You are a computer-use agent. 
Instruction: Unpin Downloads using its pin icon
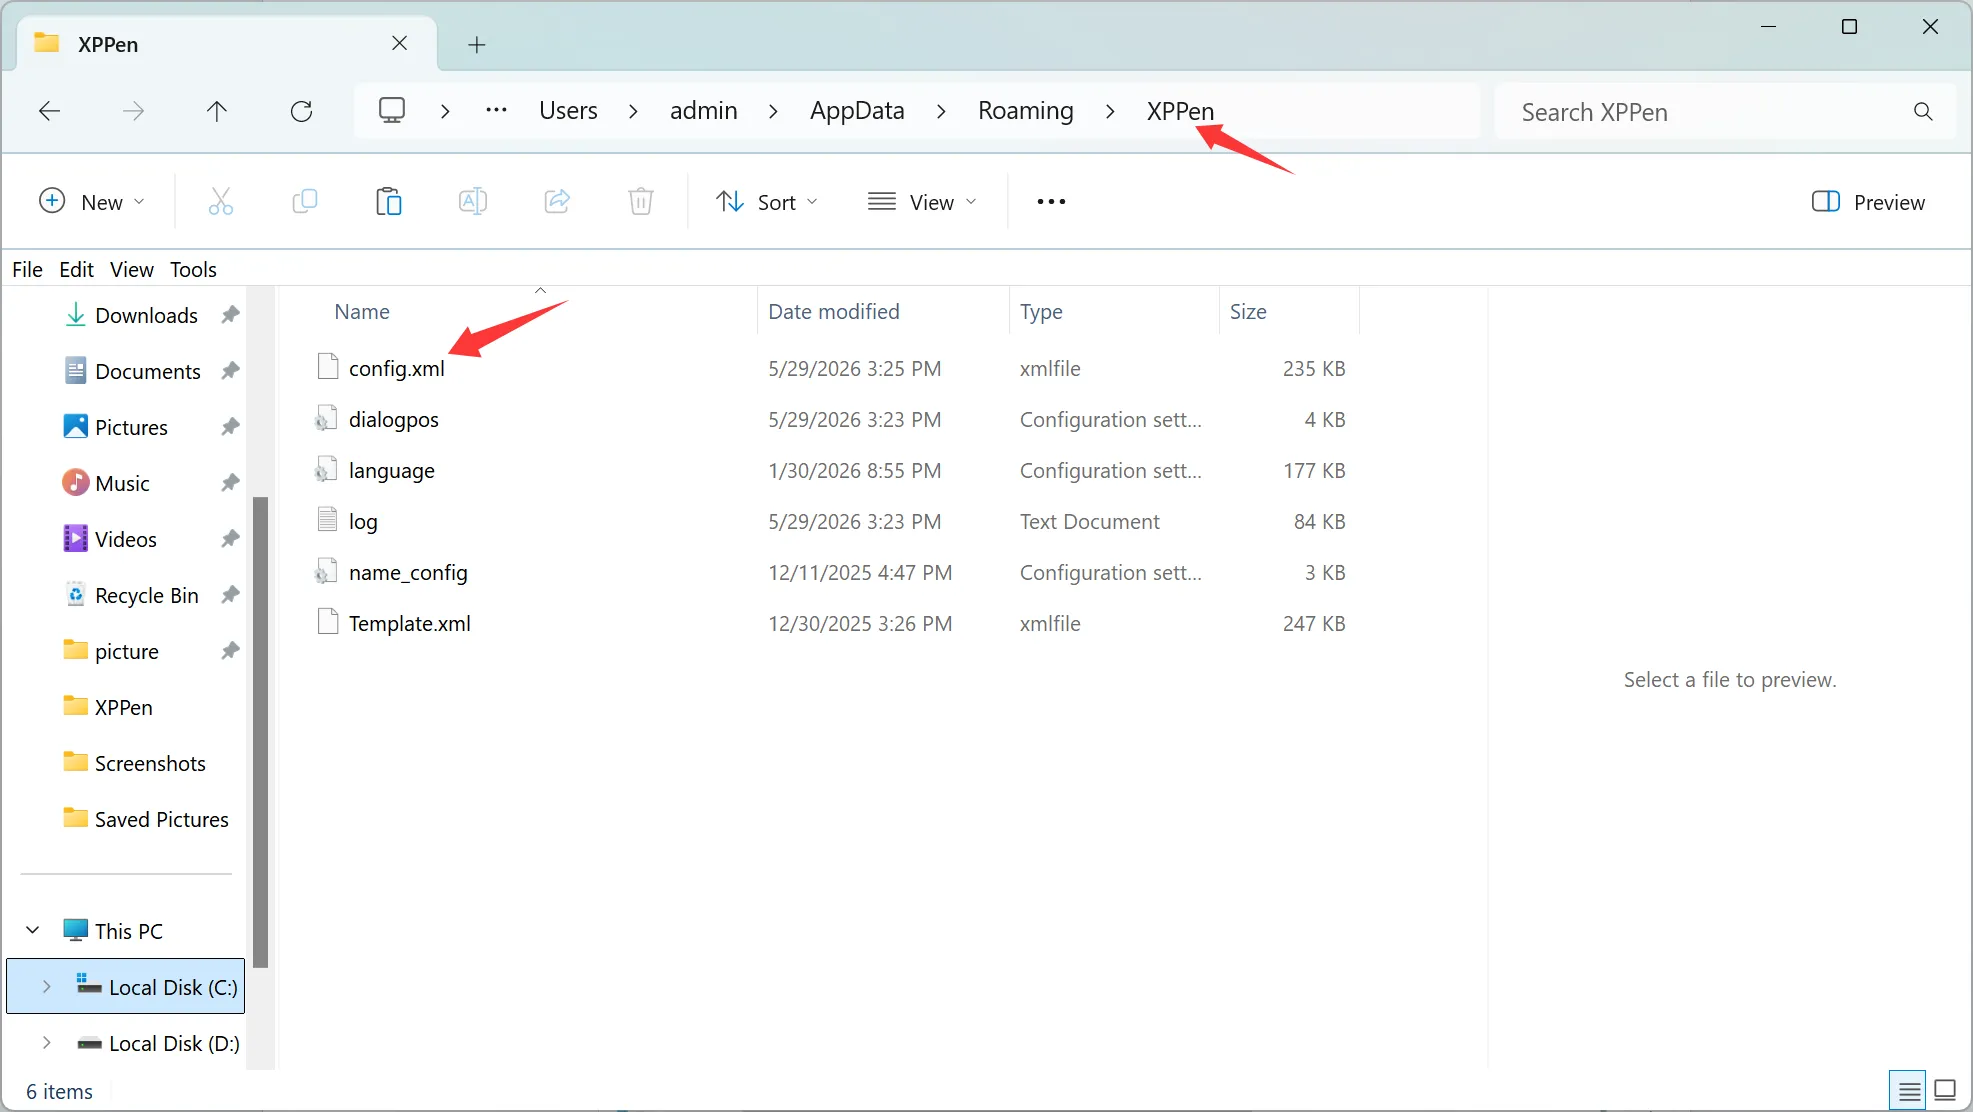click(x=230, y=315)
